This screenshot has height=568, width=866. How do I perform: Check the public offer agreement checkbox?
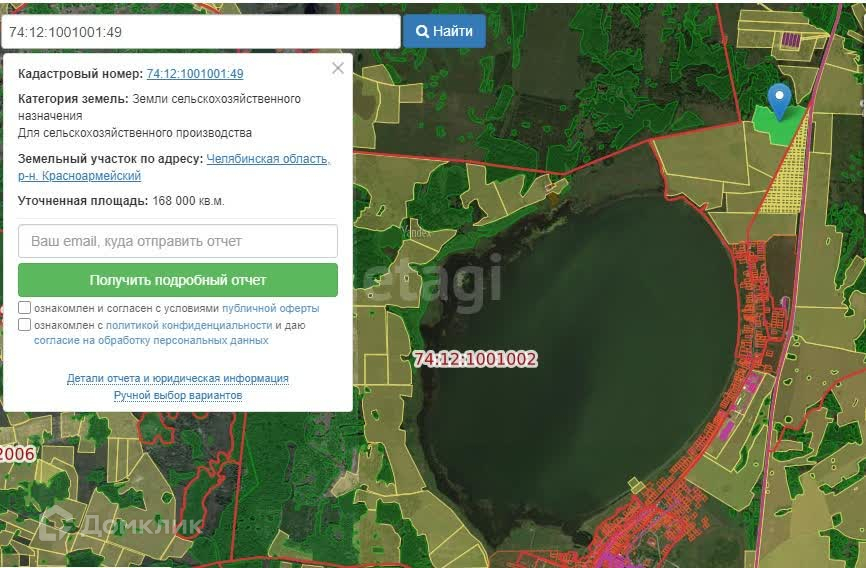click(x=24, y=308)
